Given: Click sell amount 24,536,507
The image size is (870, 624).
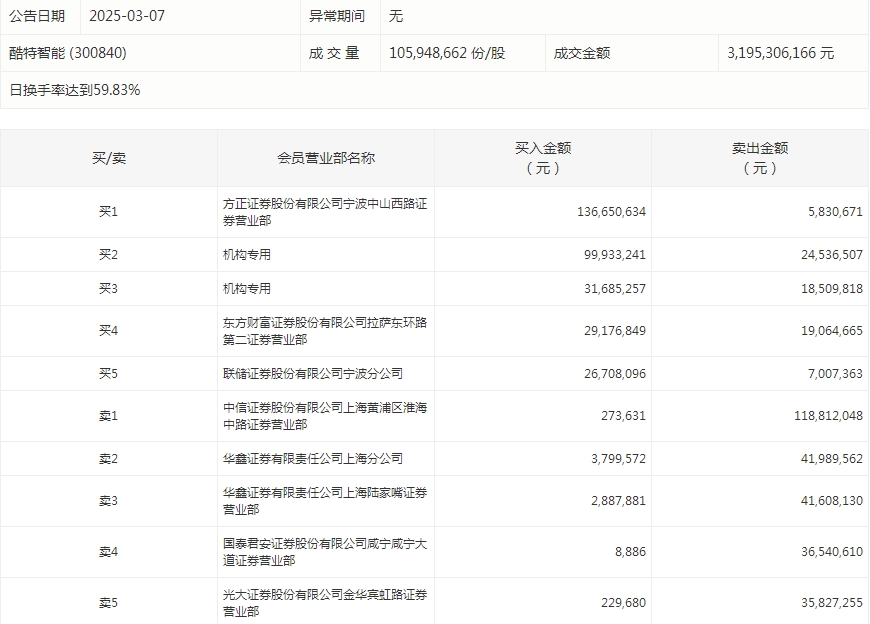Looking at the screenshot, I should (x=832, y=255).
